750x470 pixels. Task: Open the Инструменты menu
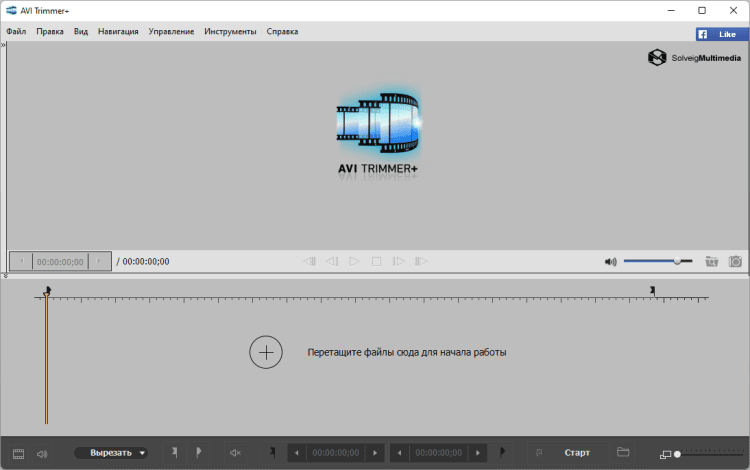(230, 31)
